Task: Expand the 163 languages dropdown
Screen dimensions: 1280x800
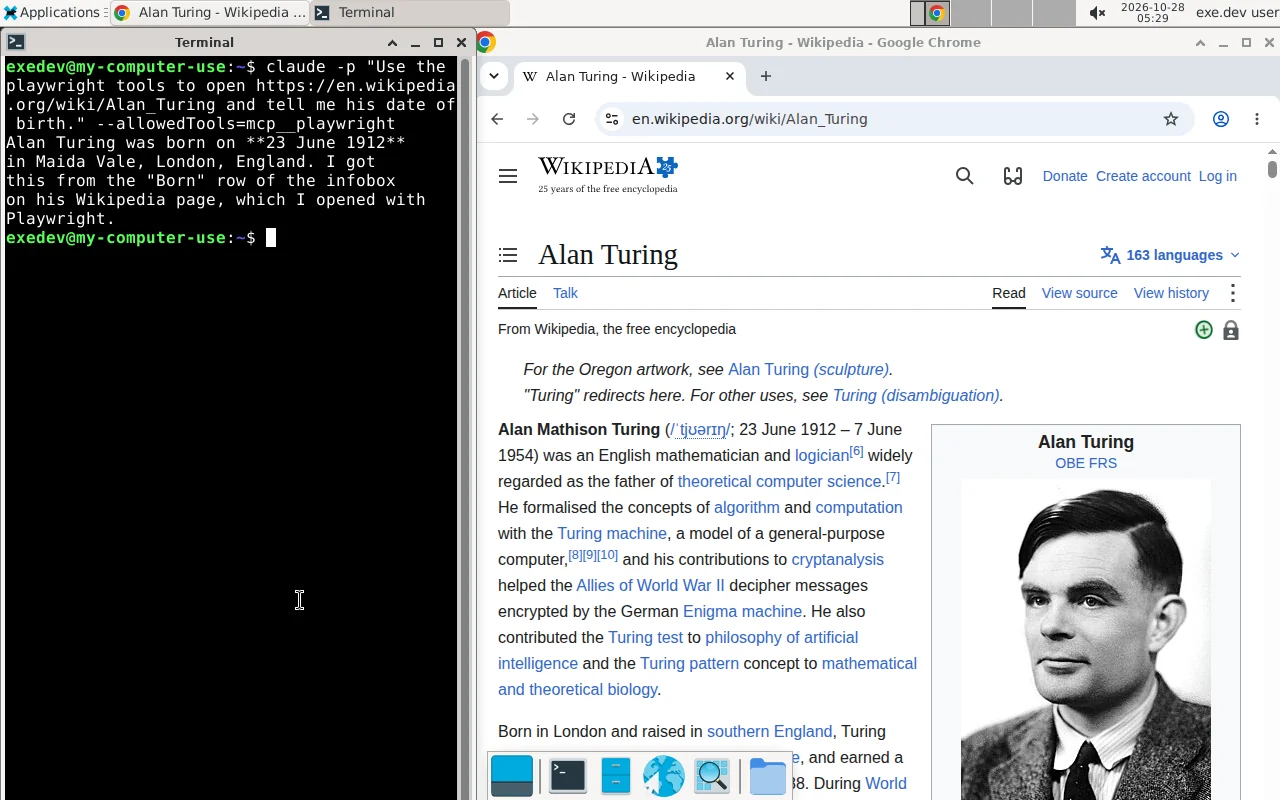Action: click(x=1170, y=255)
